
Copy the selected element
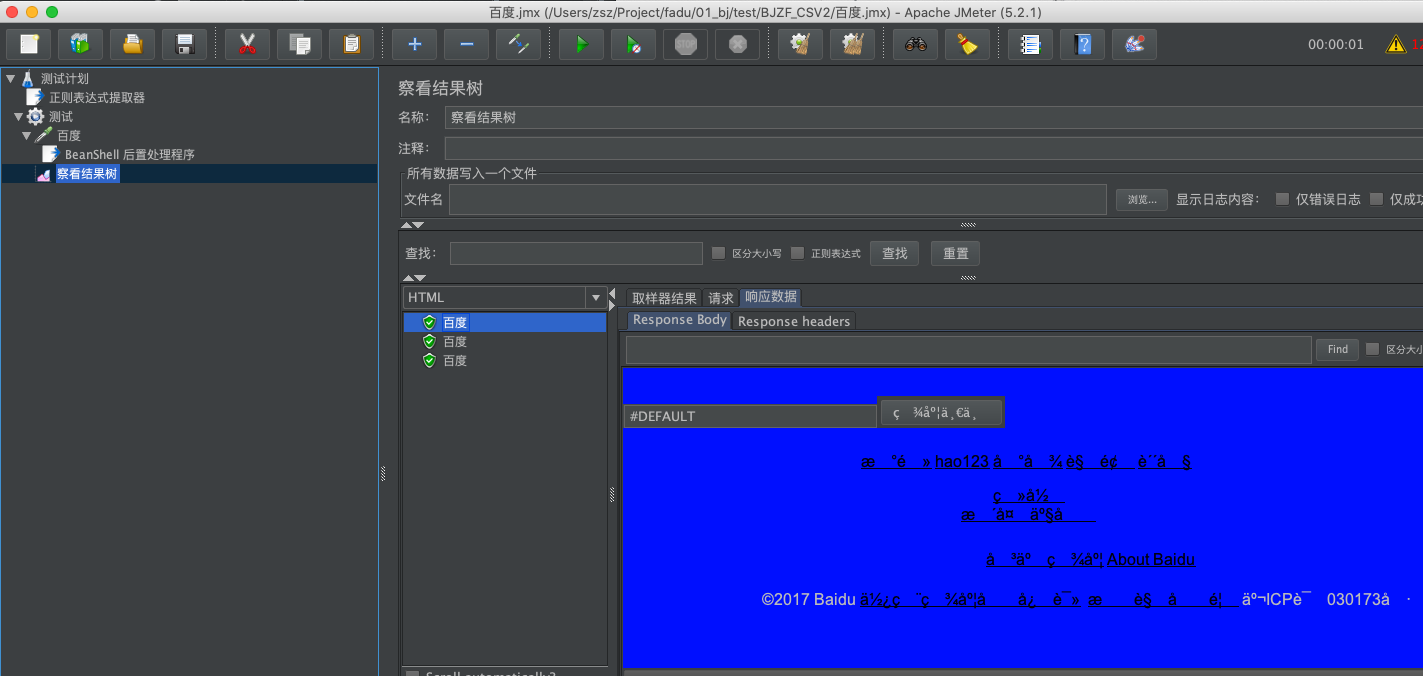[299, 44]
